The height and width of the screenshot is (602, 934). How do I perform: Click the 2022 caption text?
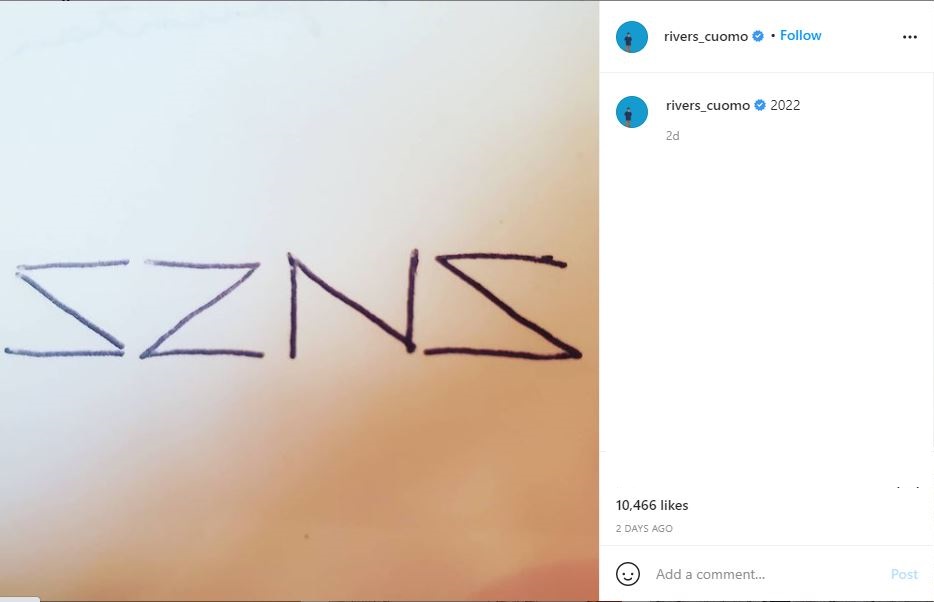[x=785, y=105]
